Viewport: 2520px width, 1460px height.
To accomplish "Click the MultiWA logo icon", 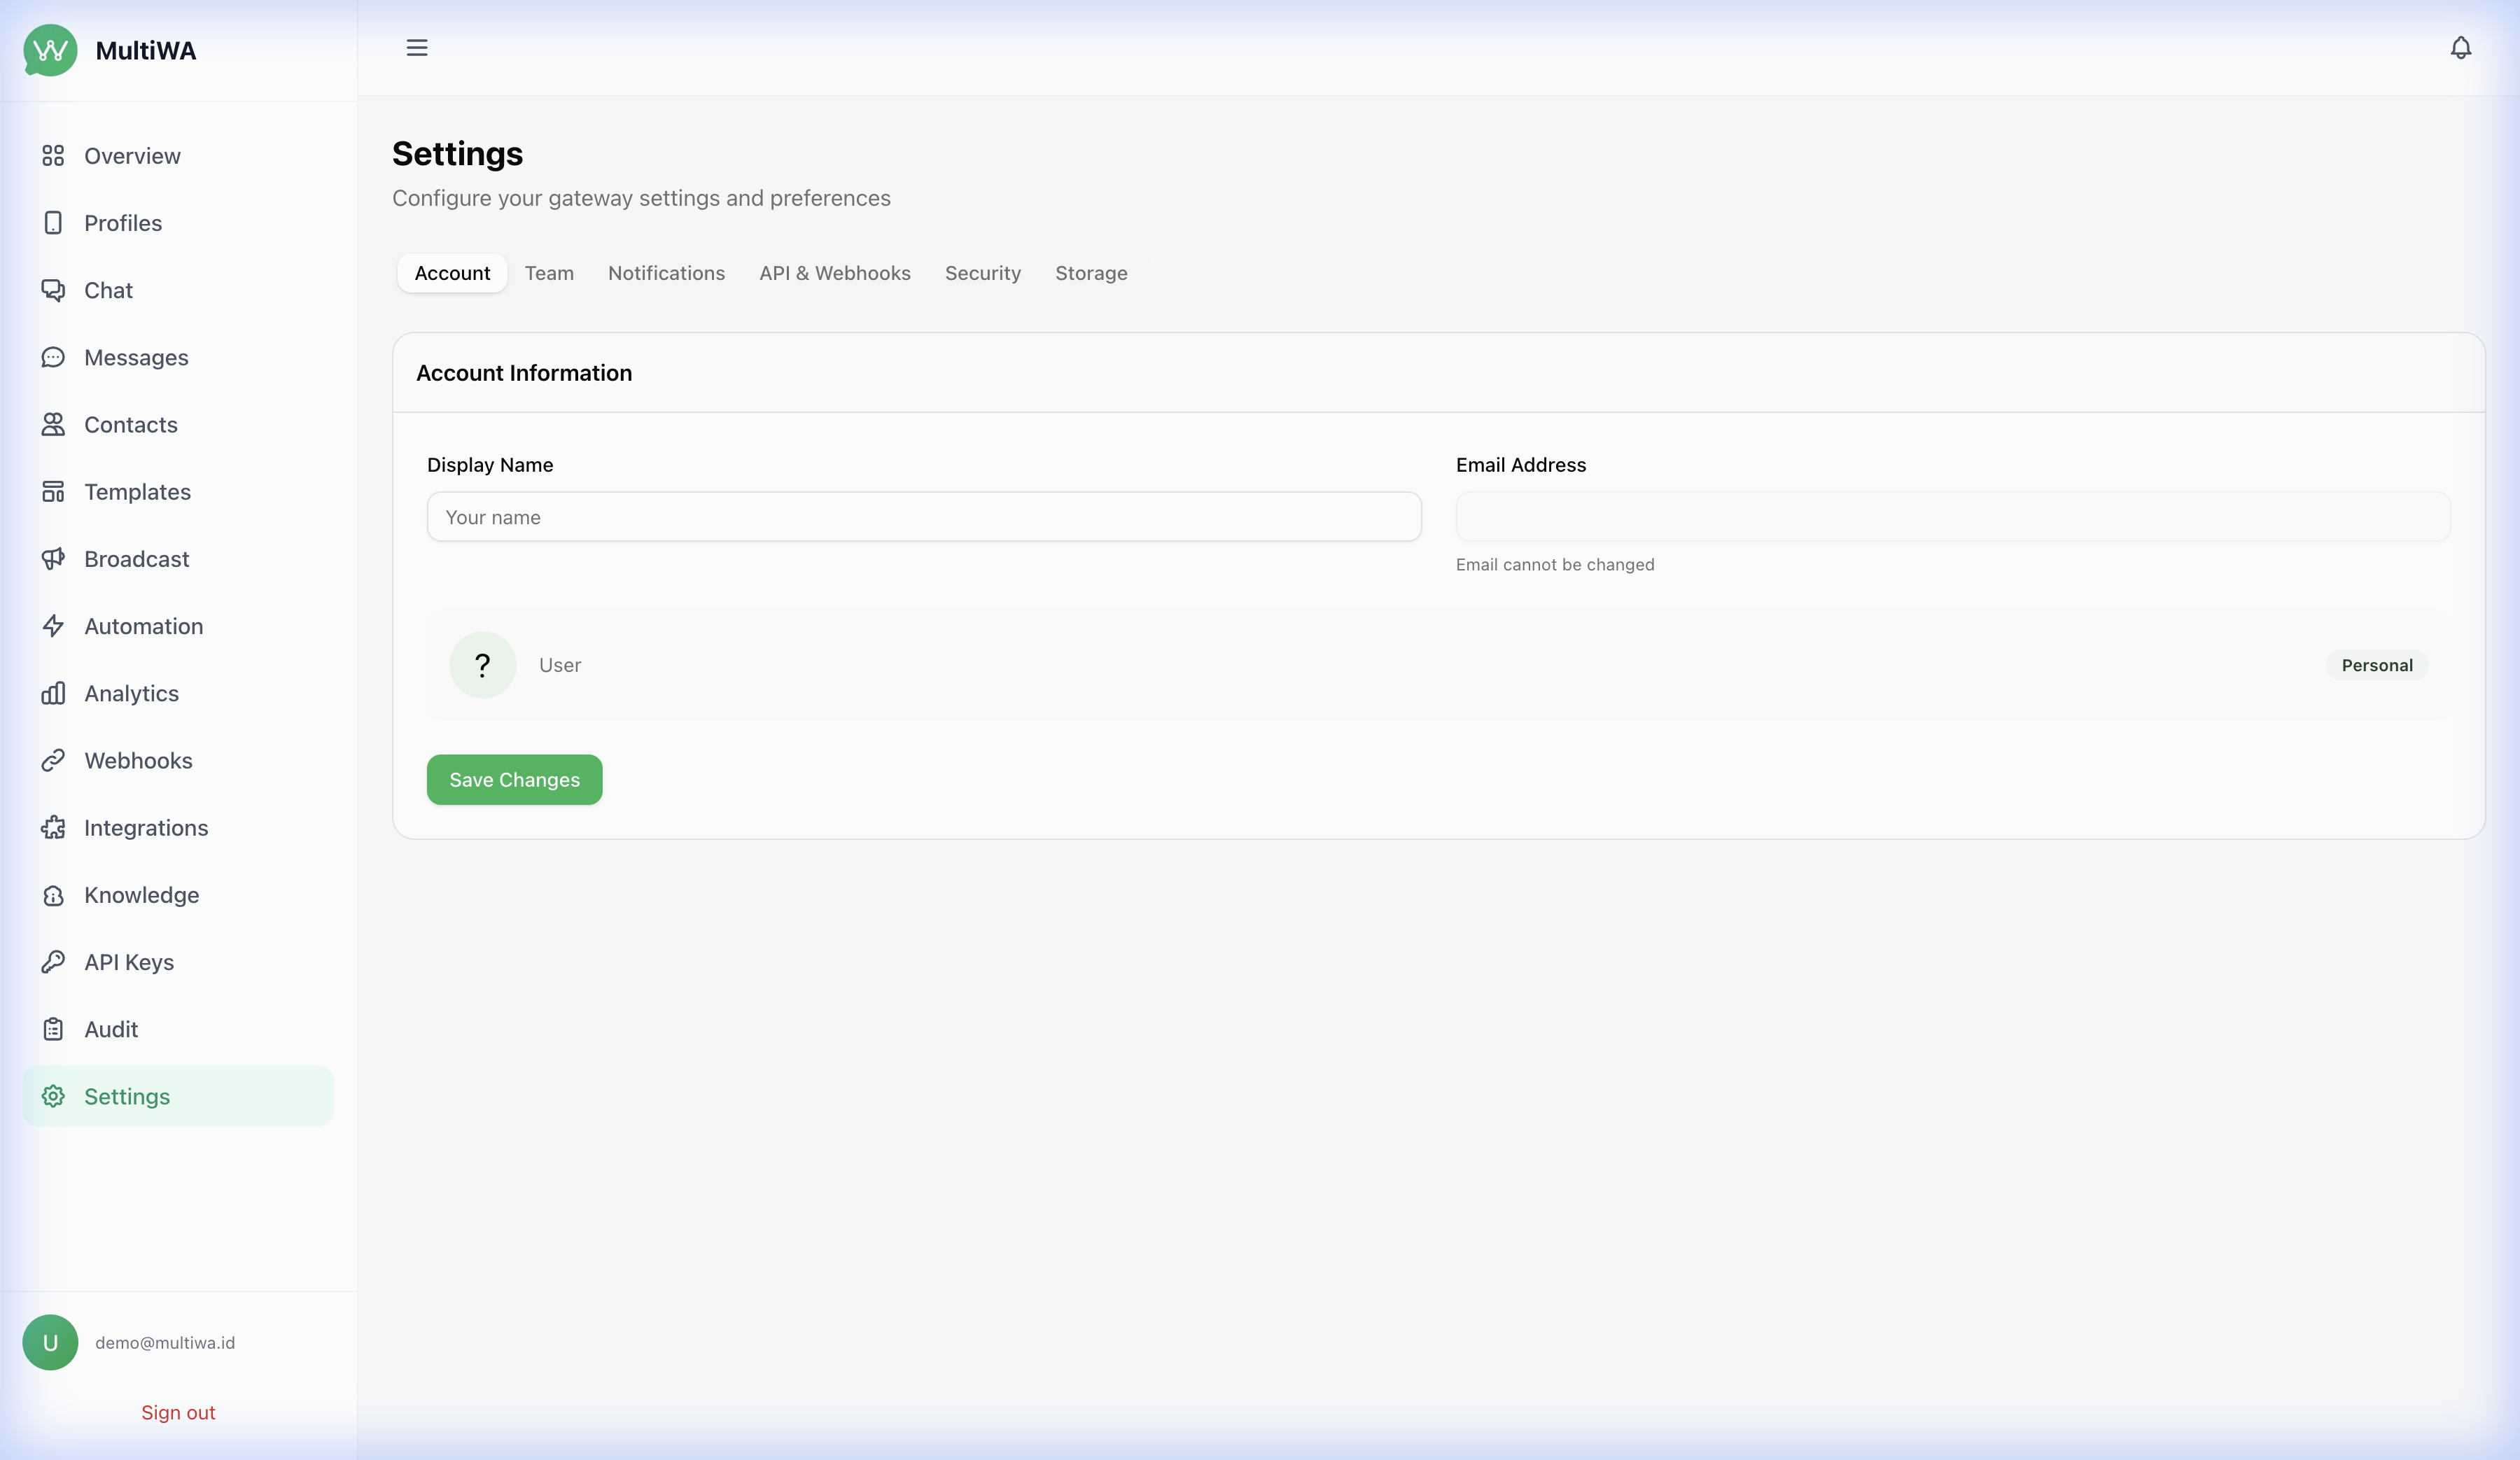I will pos(50,50).
